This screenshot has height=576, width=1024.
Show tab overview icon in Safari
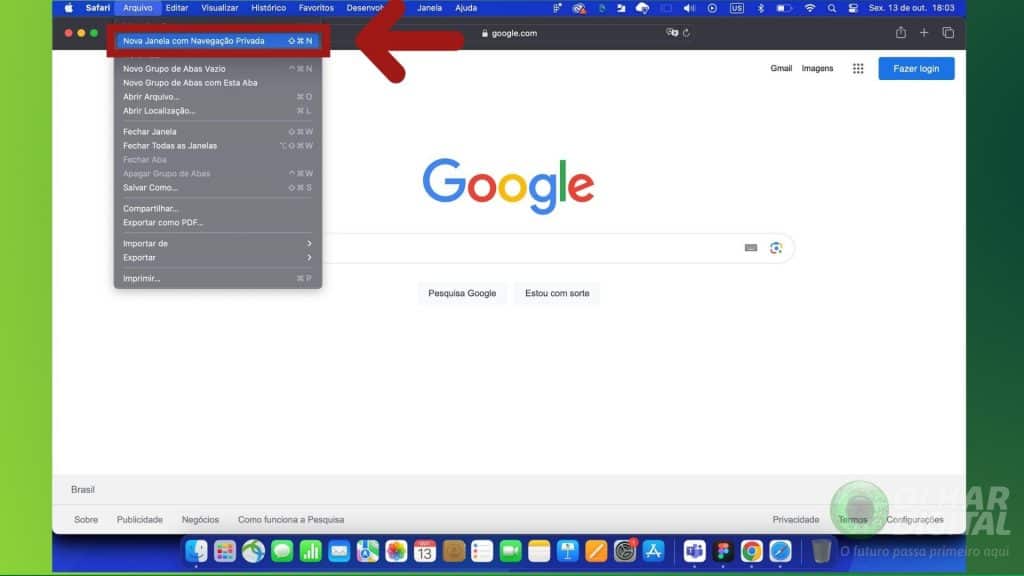pos(948,33)
